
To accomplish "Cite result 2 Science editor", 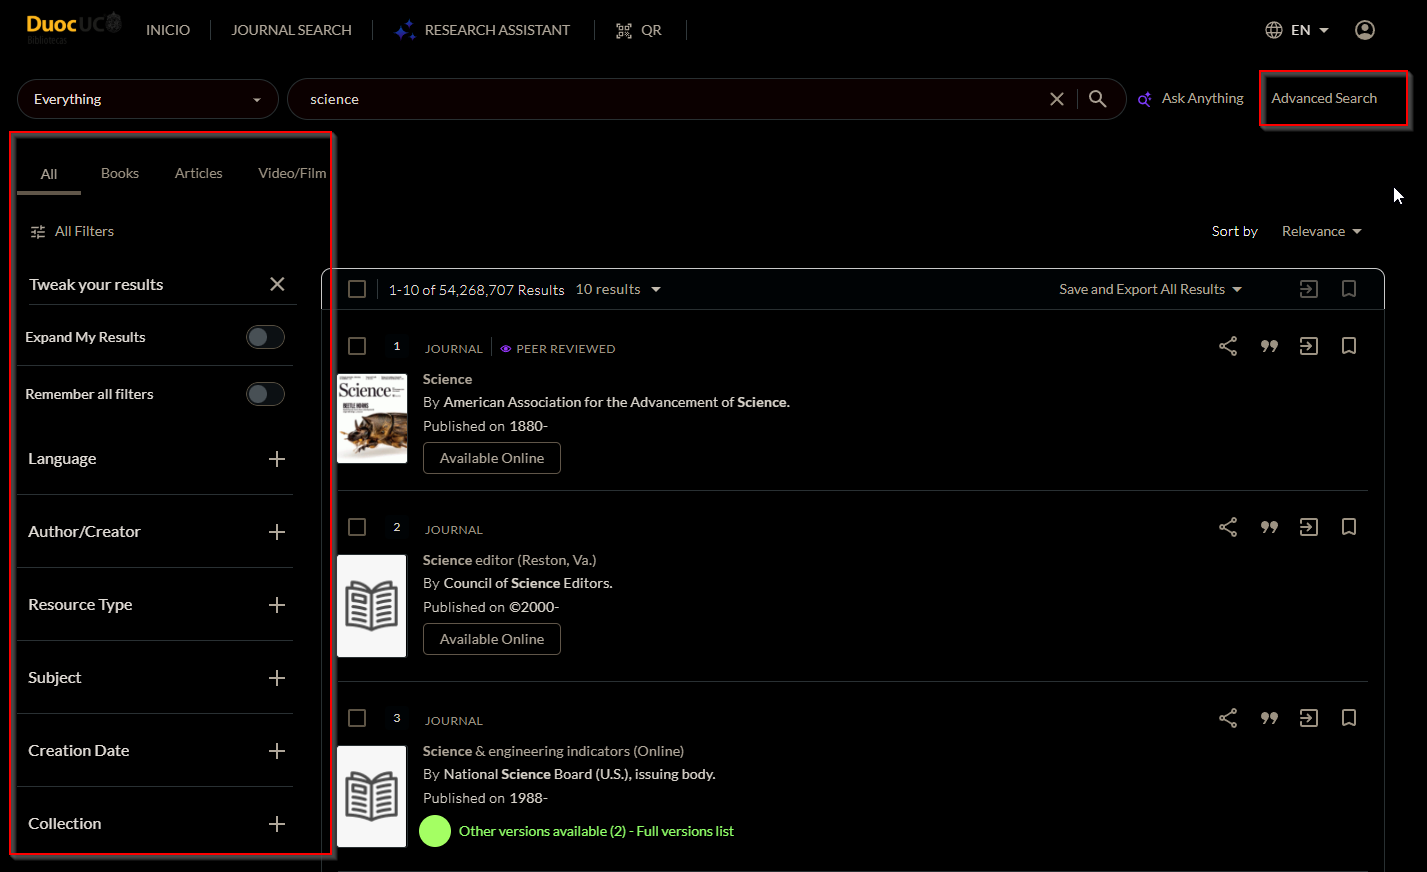I will click(1269, 527).
